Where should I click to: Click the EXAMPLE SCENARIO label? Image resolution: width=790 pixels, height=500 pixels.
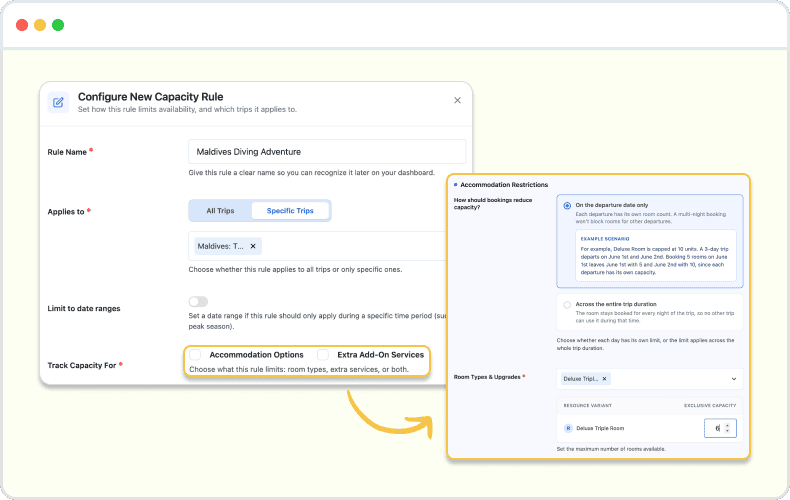(605, 239)
